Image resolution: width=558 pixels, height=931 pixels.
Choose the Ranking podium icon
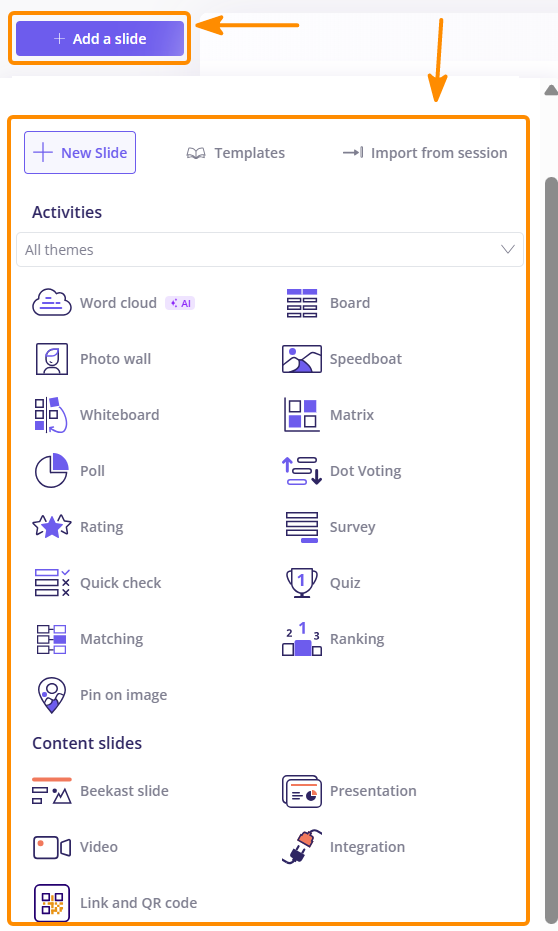302,639
